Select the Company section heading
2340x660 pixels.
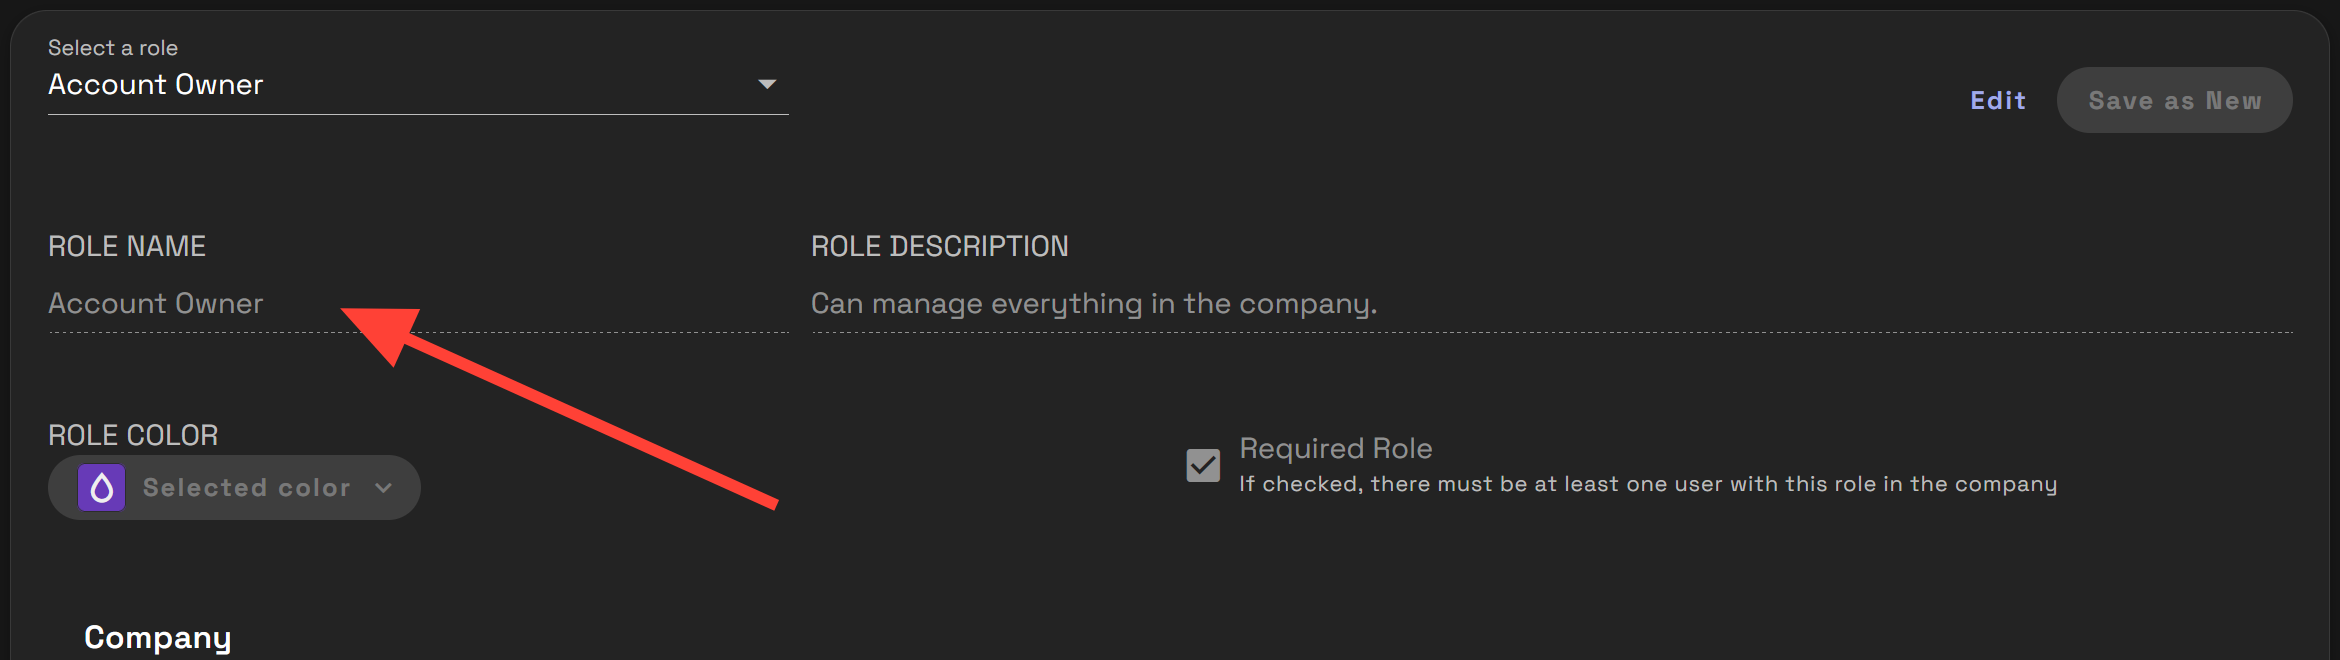click(x=158, y=638)
